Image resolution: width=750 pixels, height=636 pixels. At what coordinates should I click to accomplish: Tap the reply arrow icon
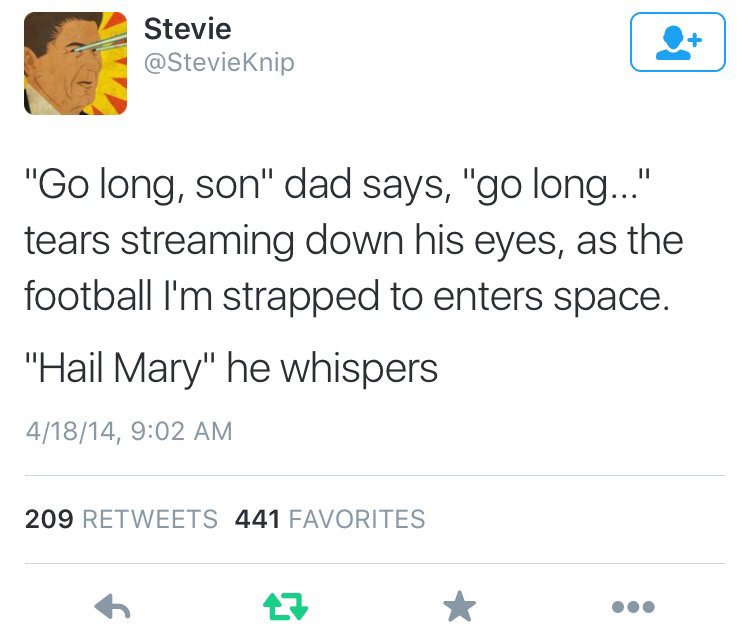pos(114,606)
